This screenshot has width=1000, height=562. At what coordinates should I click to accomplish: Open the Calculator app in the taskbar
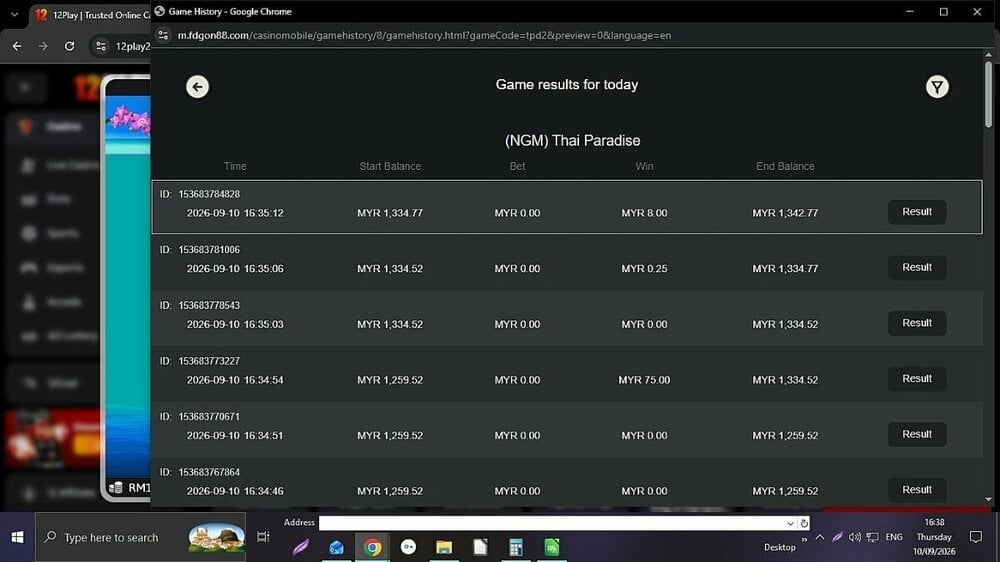pyautogui.click(x=516, y=547)
